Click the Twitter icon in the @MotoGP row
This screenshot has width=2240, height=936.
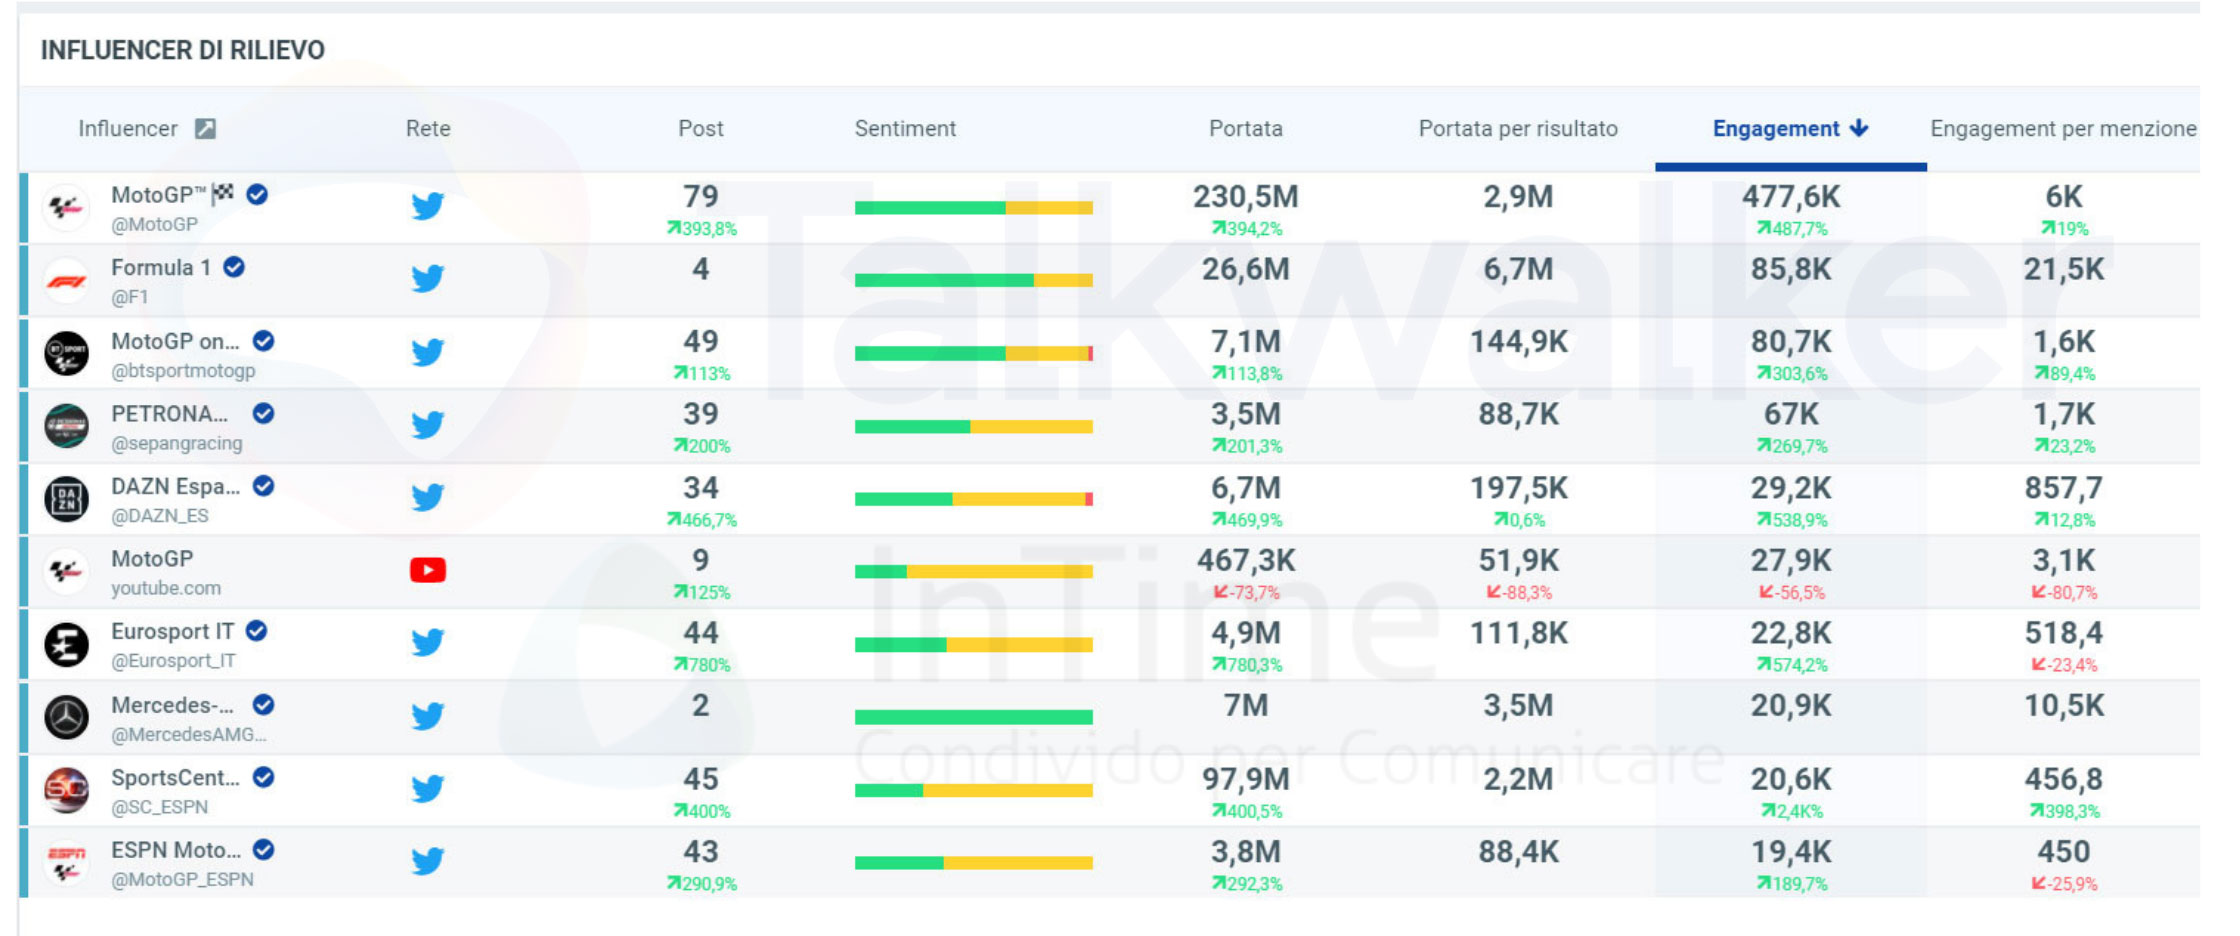(x=428, y=206)
